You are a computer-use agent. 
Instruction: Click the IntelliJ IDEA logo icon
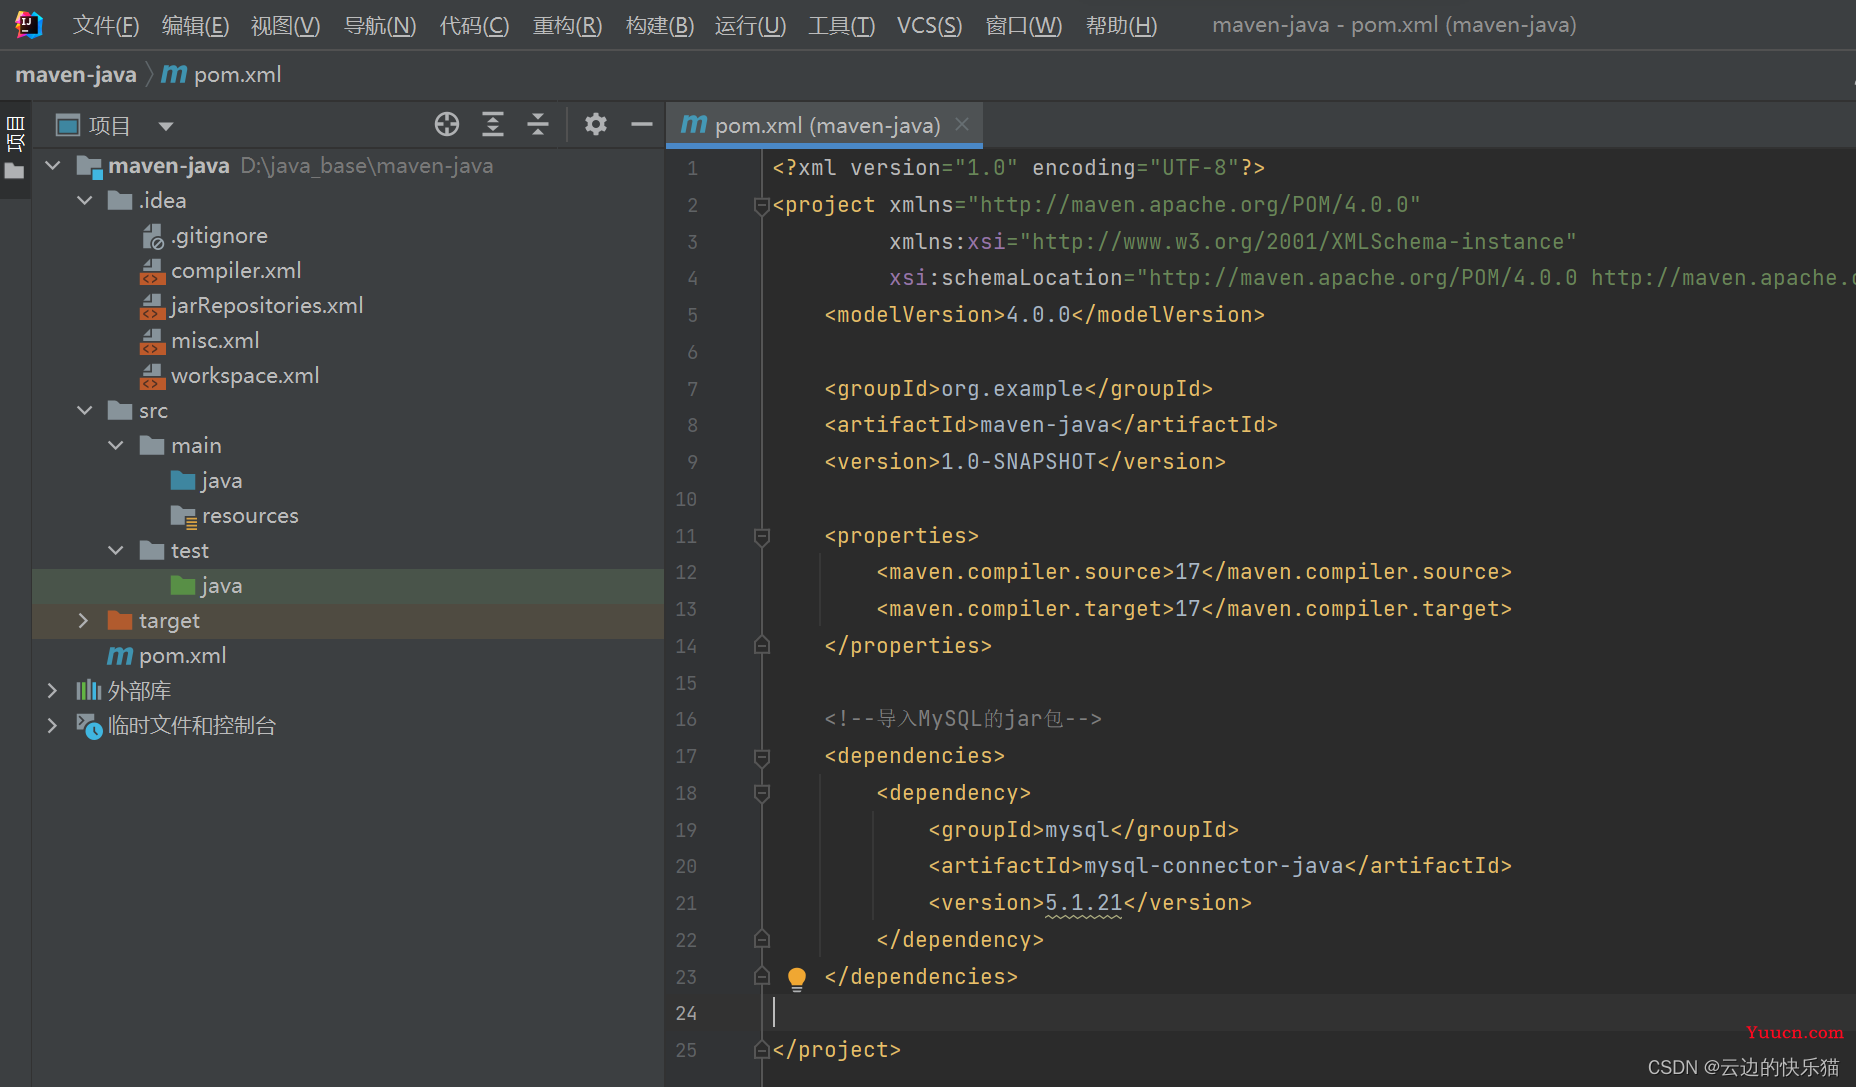(x=28, y=24)
